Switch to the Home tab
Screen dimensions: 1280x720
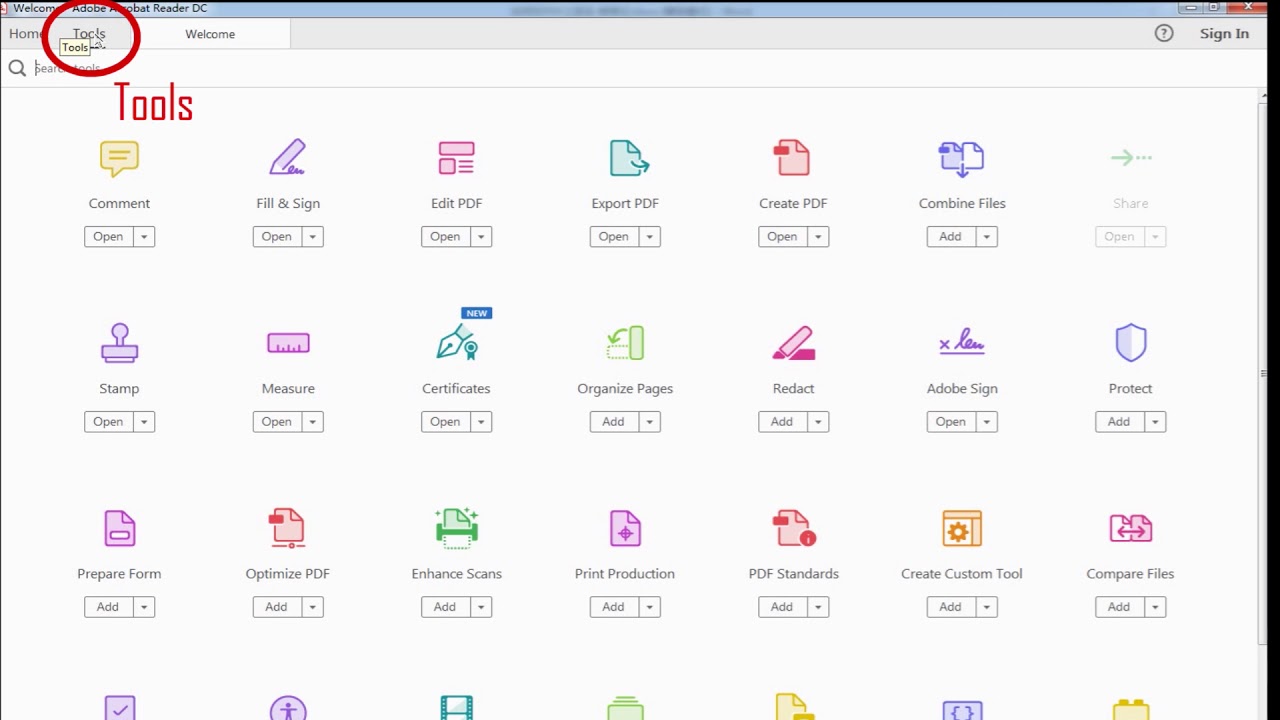pos(26,34)
